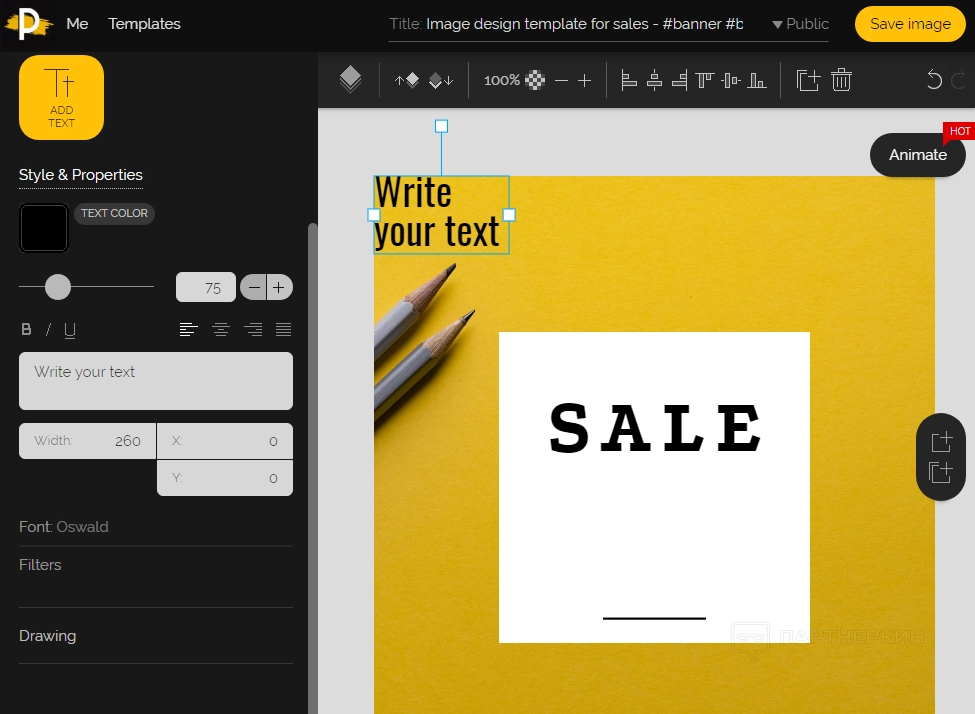Expand the Drawing section

47,636
